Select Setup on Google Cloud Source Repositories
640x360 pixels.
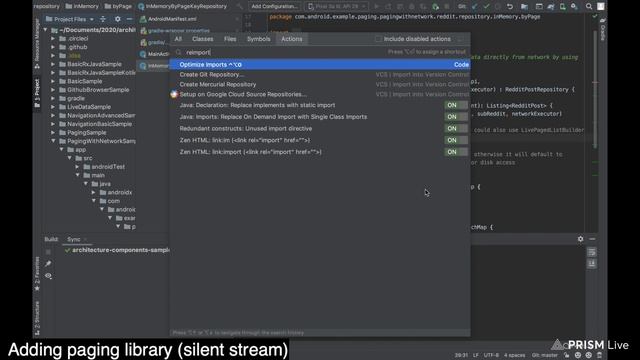click(320, 94)
